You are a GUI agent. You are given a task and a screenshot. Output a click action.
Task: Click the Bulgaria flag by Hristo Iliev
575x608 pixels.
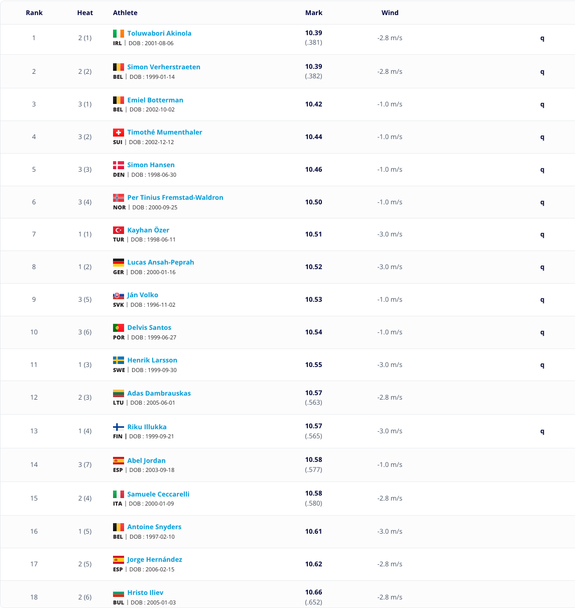tap(118, 593)
